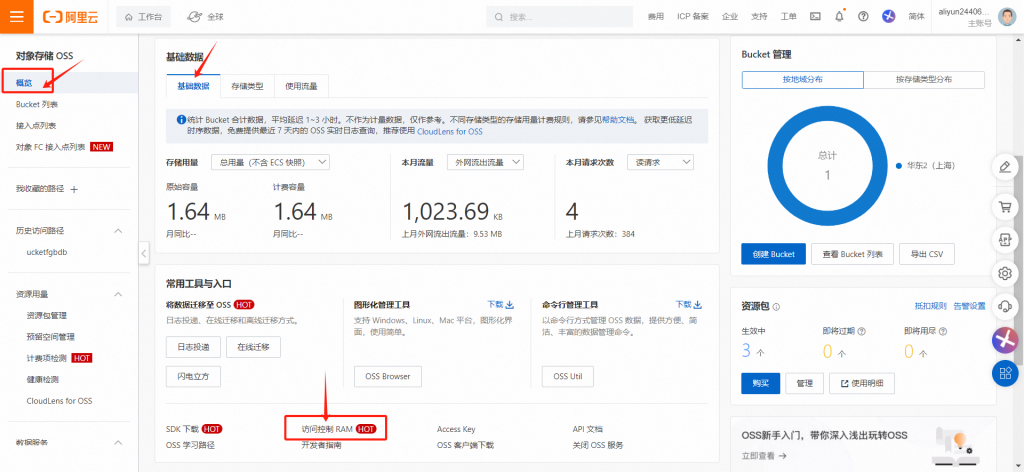Click 查看 Bucket 列表 button

pos(852,254)
